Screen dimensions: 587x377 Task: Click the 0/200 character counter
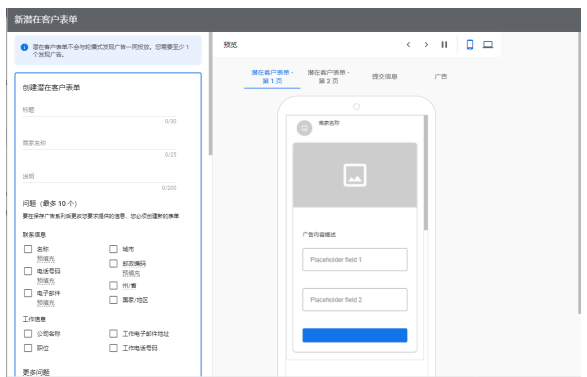[x=169, y=188]
